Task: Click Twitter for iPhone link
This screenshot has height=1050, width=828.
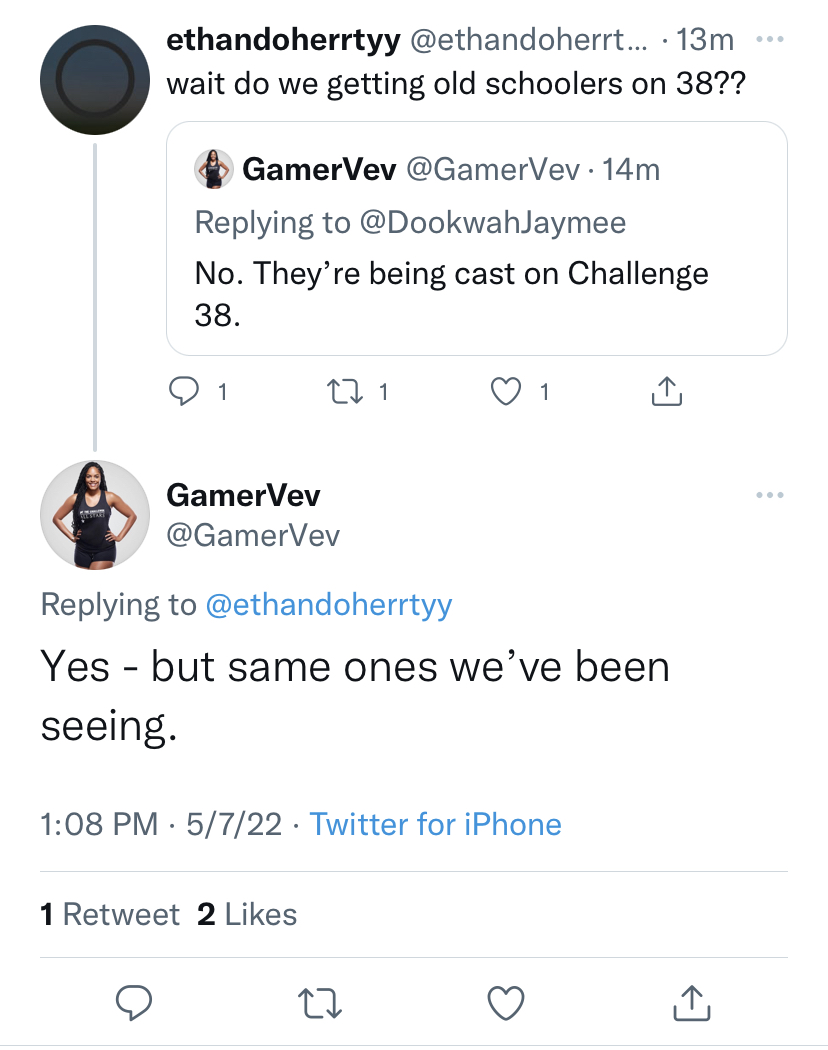Action: (435, 824)
